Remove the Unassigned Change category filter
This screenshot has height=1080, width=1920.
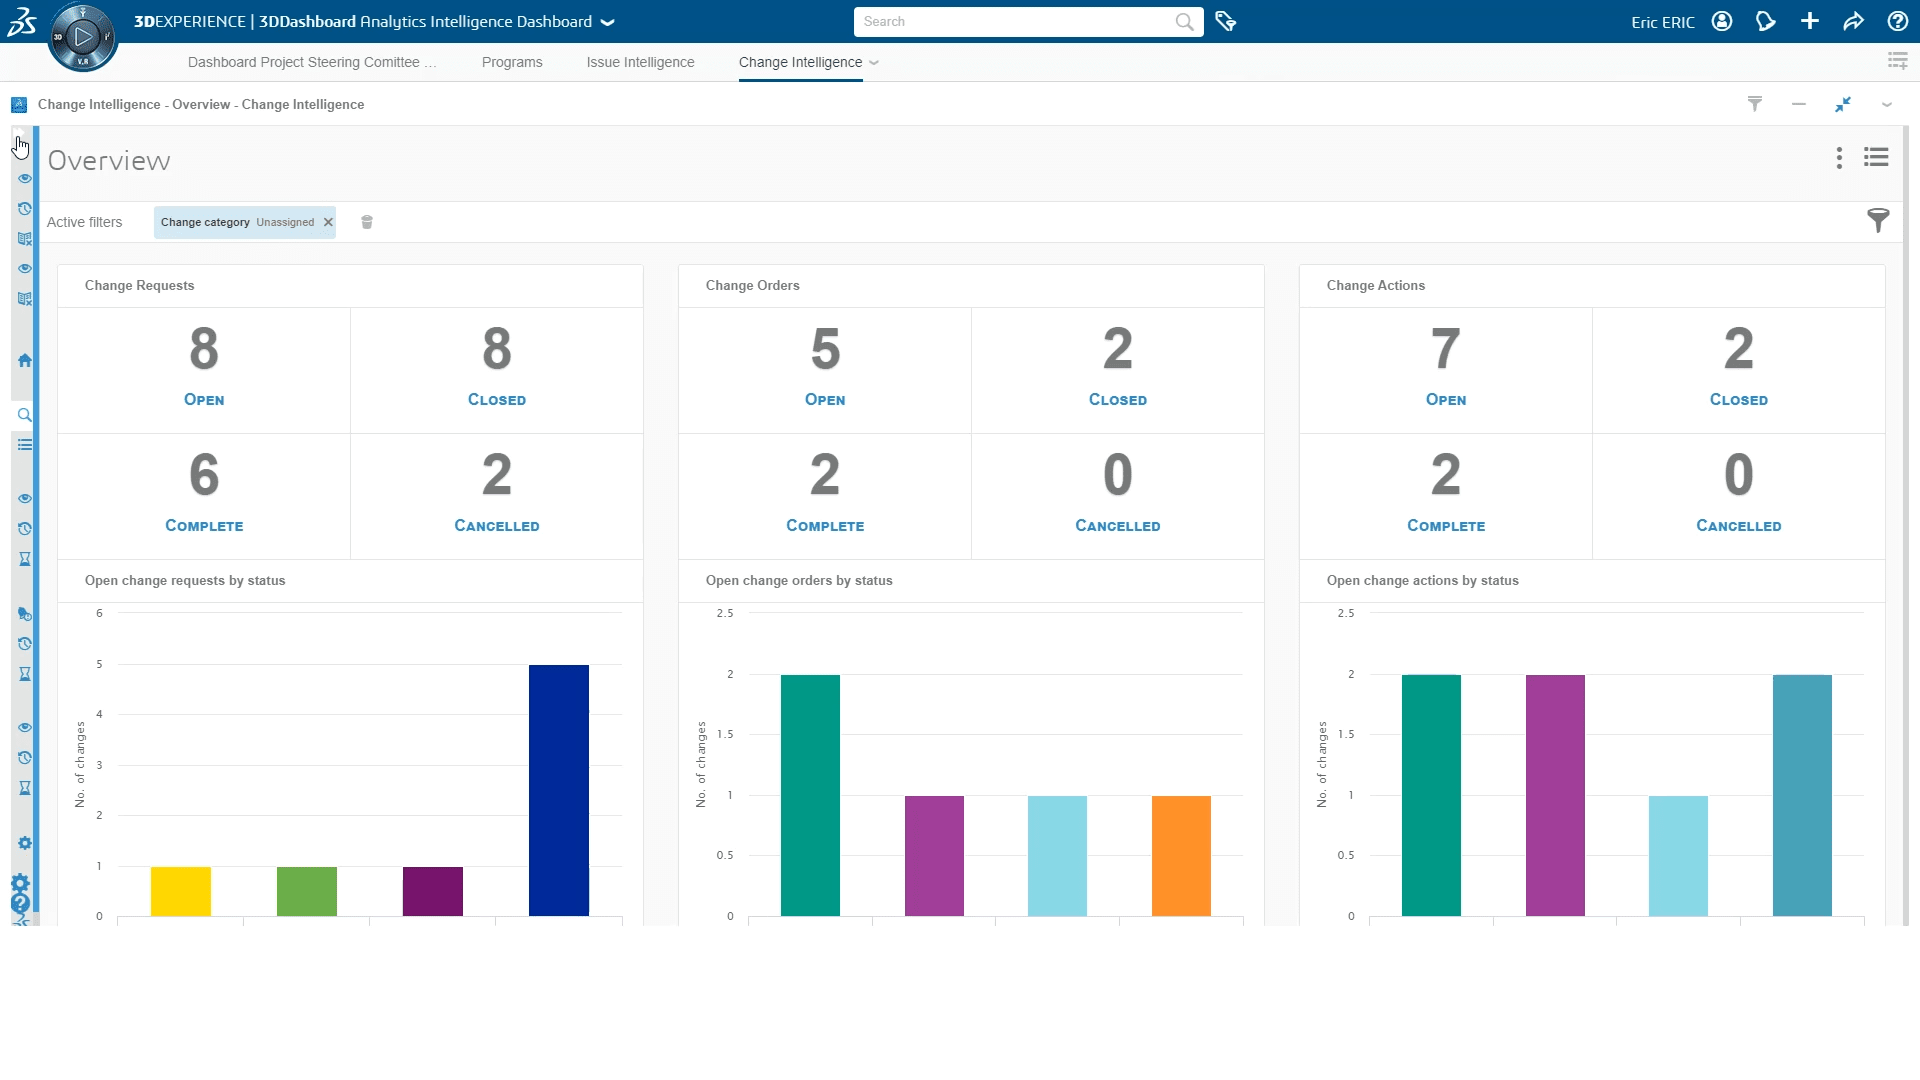click(327, 222)
